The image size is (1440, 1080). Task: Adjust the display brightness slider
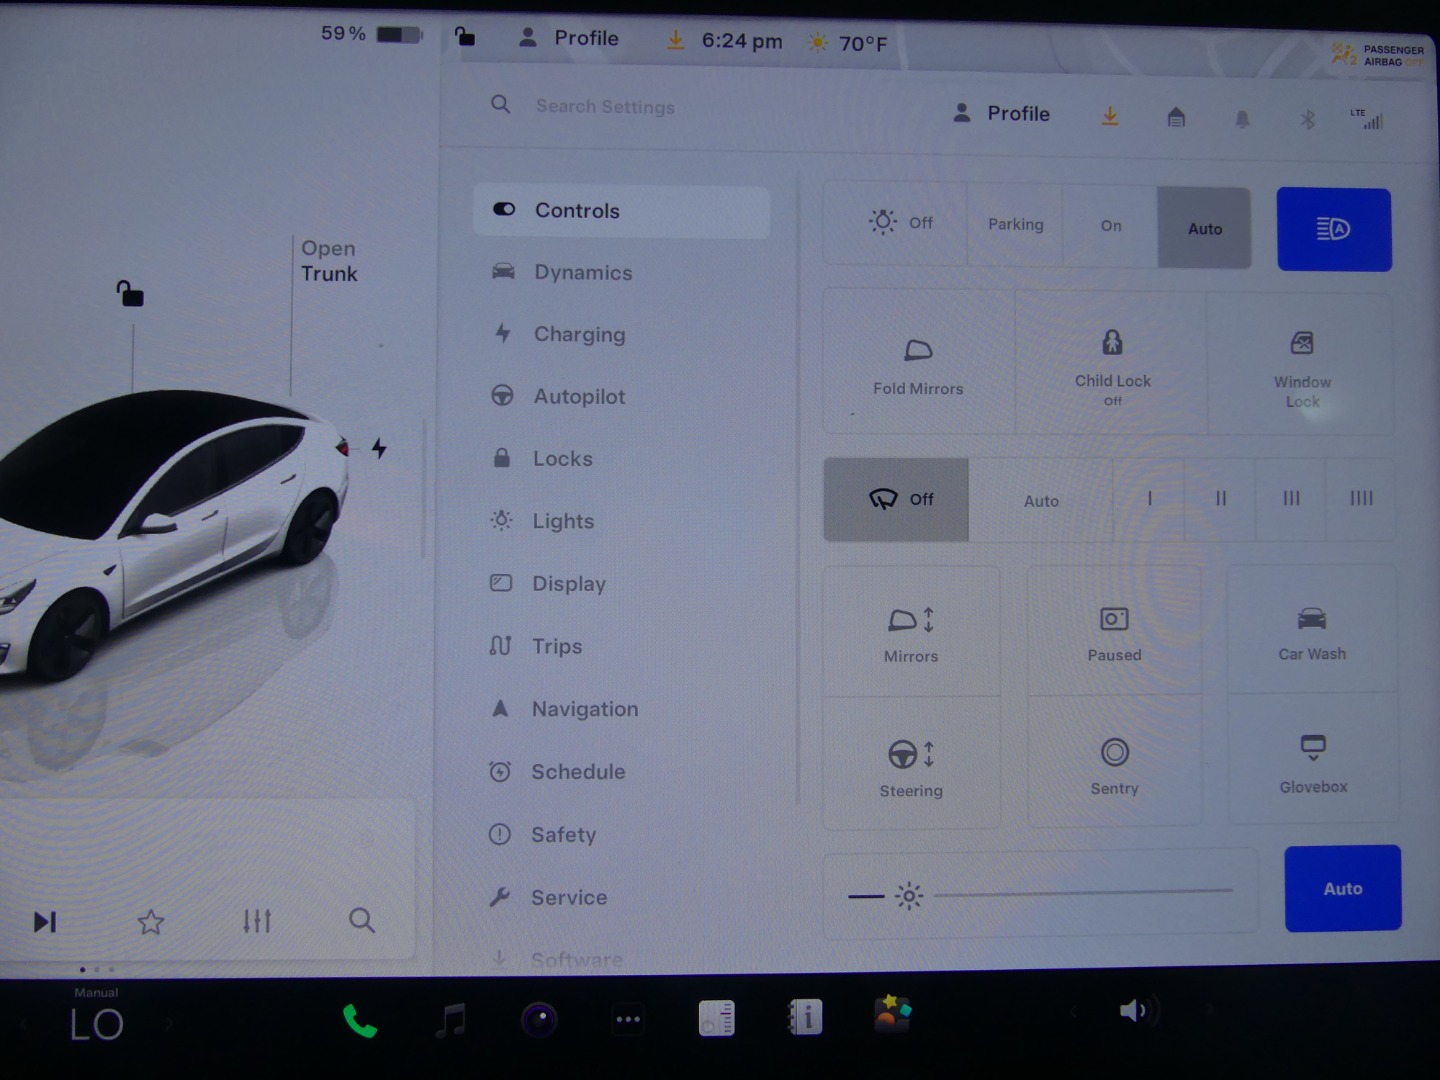click(1080, 893)
